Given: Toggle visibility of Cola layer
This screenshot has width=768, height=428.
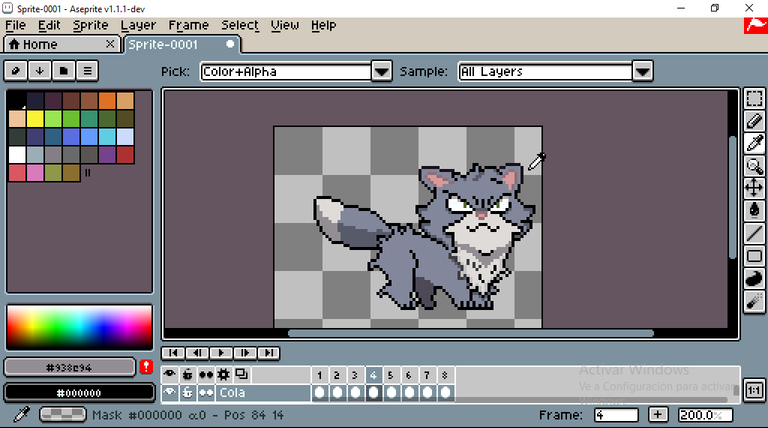Looking at the screenshot, I should (x=169, y=393).
